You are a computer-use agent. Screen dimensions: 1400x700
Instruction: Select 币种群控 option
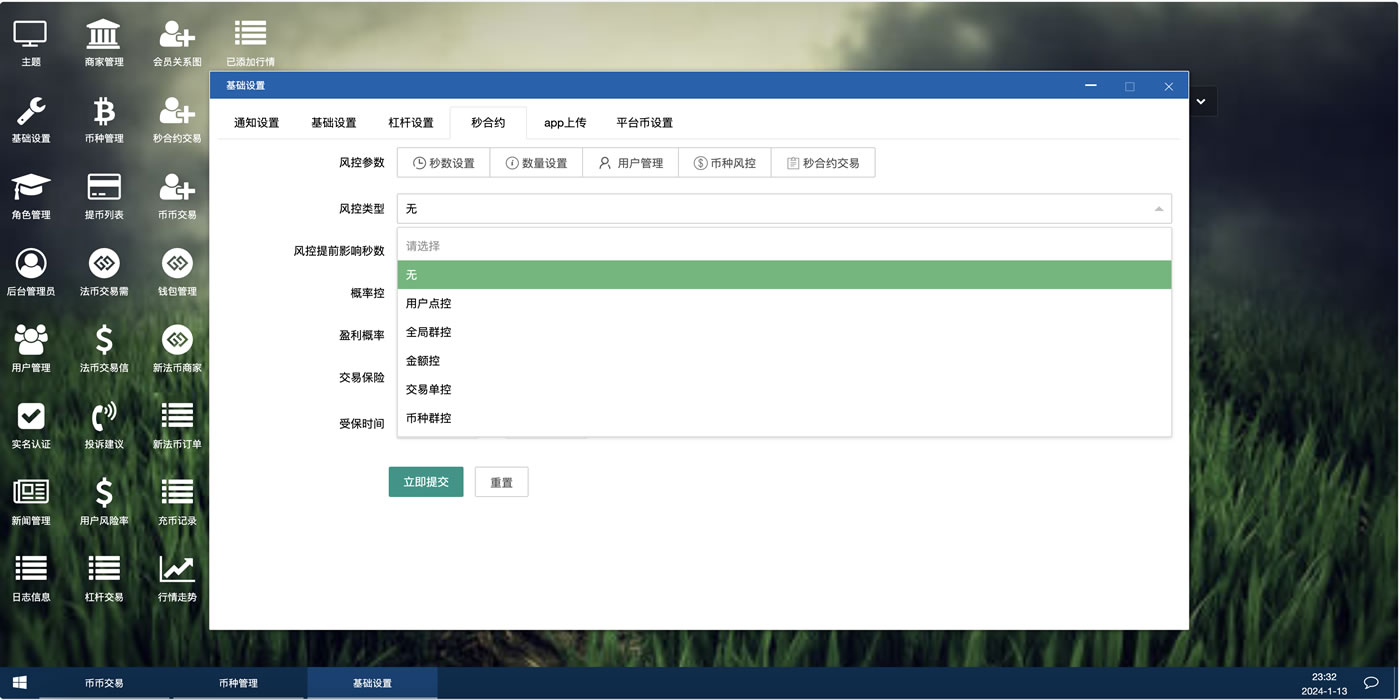784,418
